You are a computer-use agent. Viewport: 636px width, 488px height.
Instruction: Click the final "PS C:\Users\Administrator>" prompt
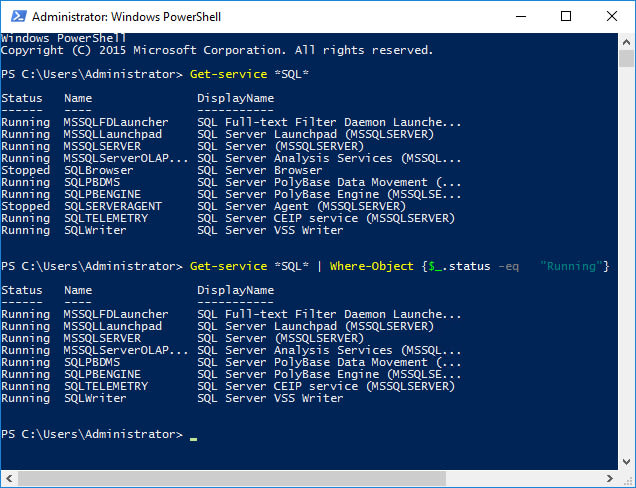92,434
